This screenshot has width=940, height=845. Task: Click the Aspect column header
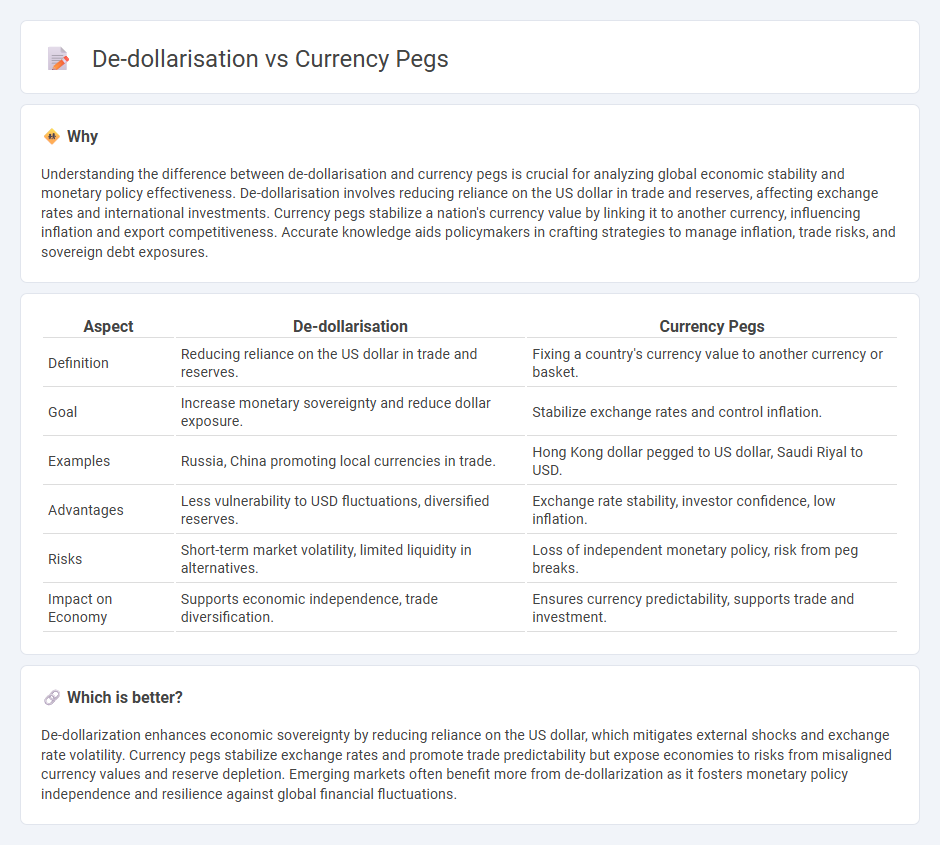109,326
